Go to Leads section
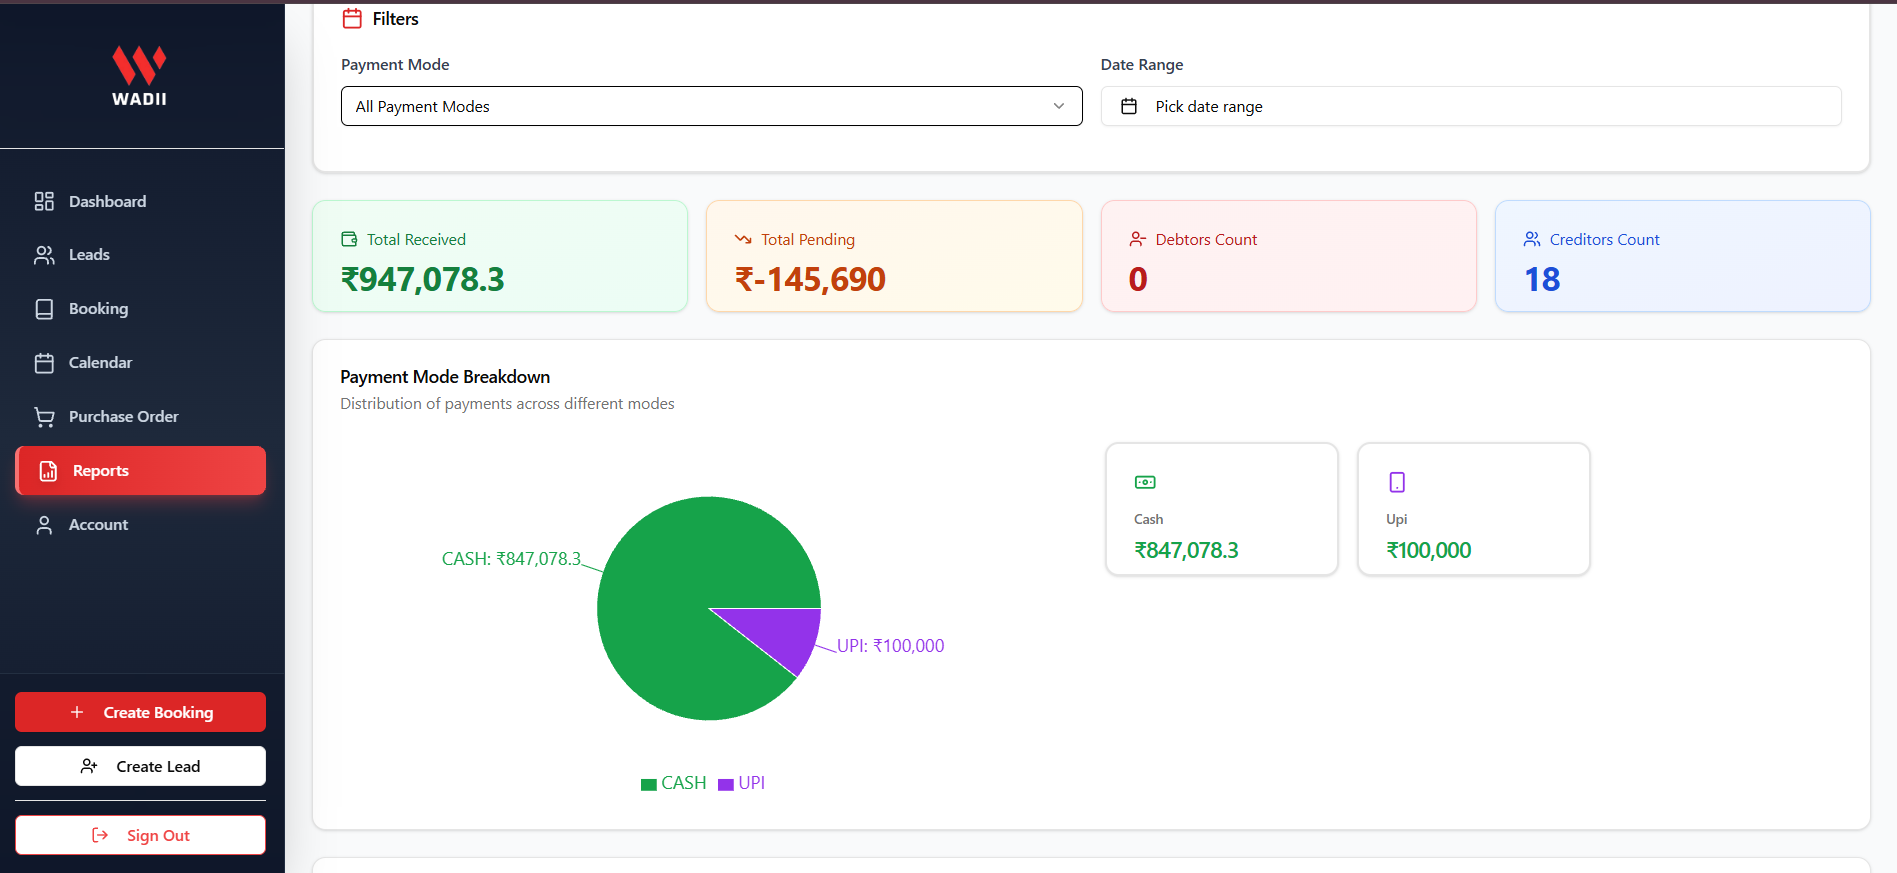 pos(140,255)
